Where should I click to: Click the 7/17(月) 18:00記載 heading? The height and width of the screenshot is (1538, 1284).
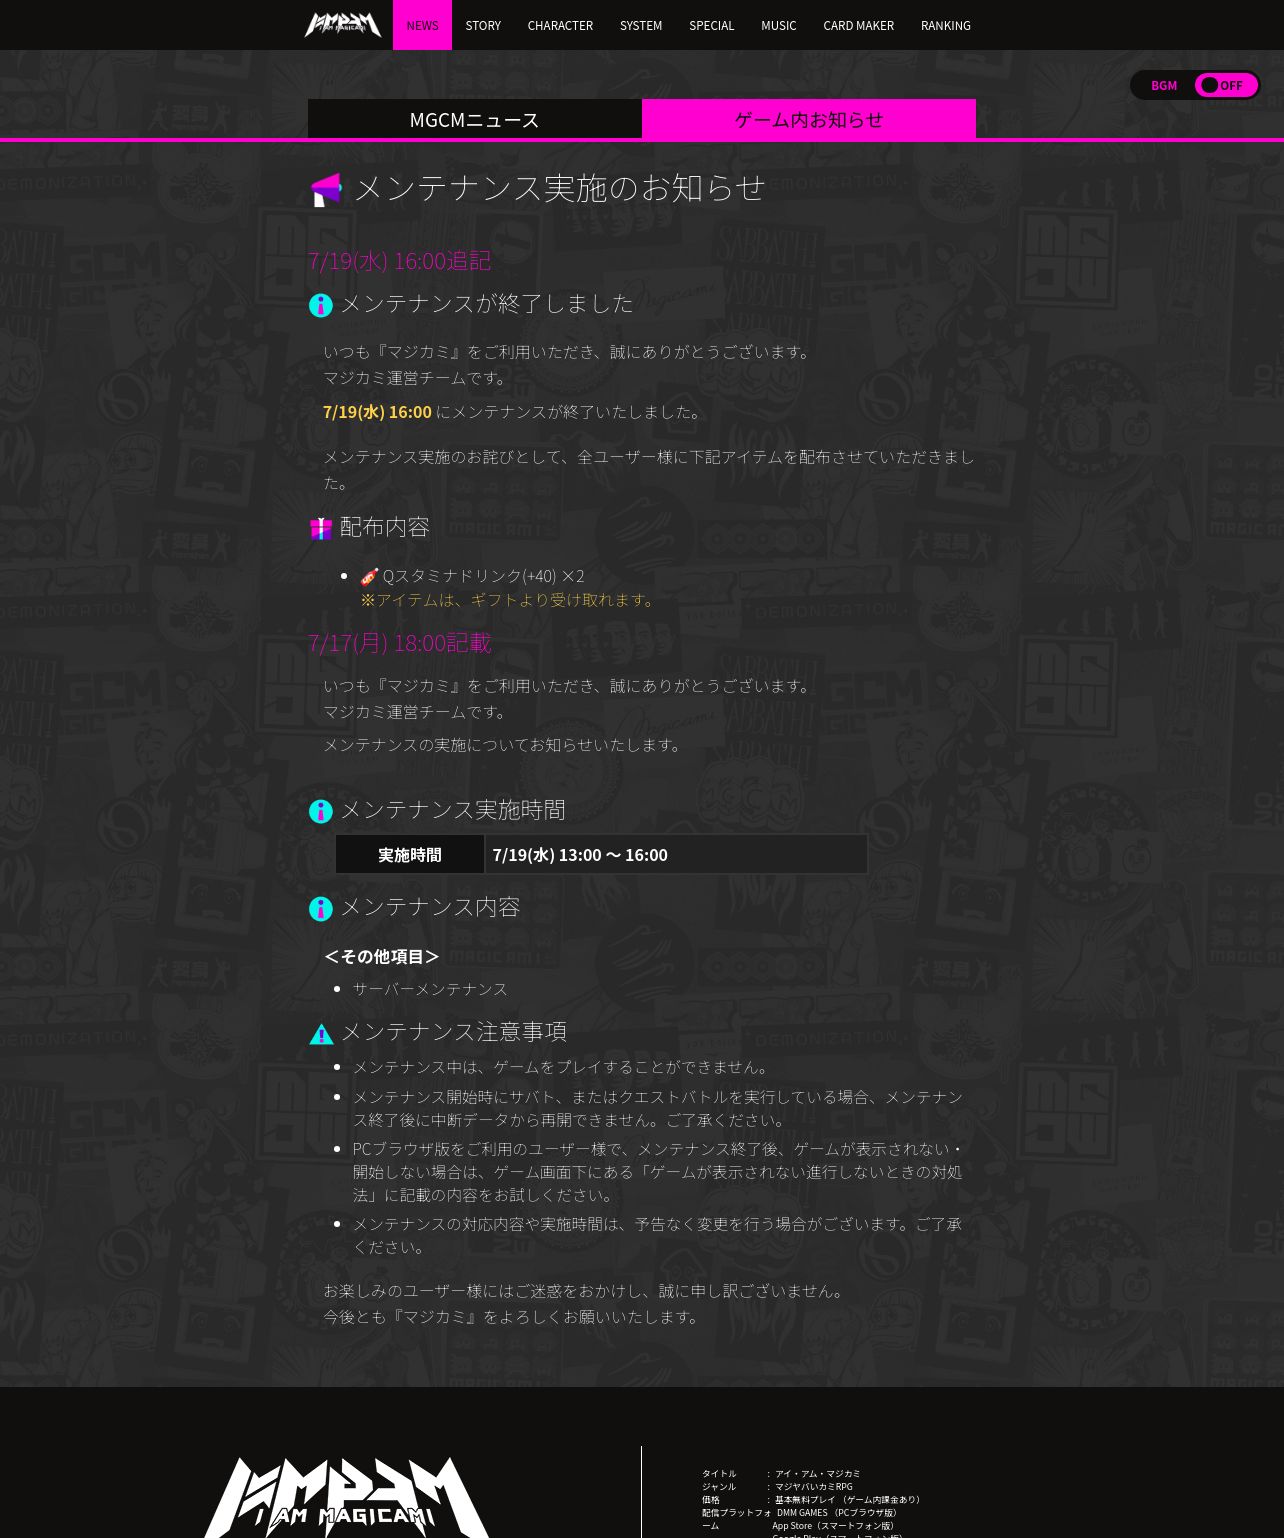pyautogui.click(x=399, y=642)
